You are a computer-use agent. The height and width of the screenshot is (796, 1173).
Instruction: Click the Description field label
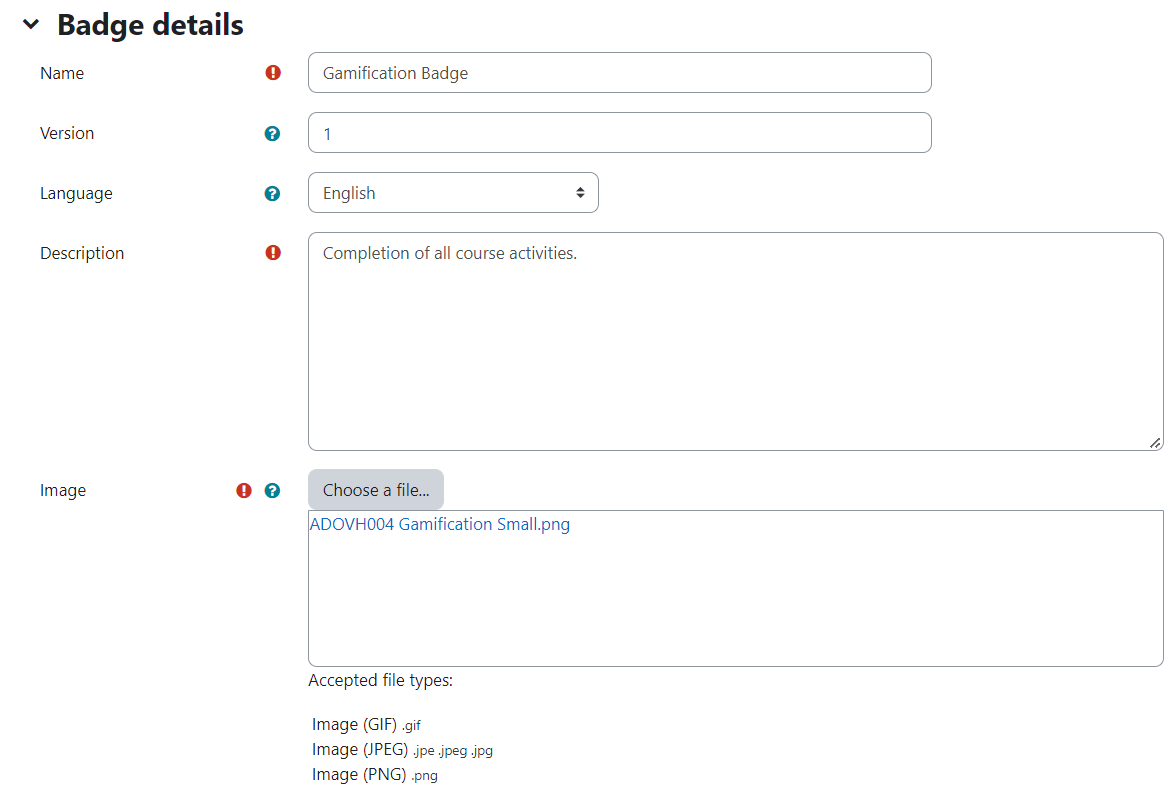click(x=82, y=254)
